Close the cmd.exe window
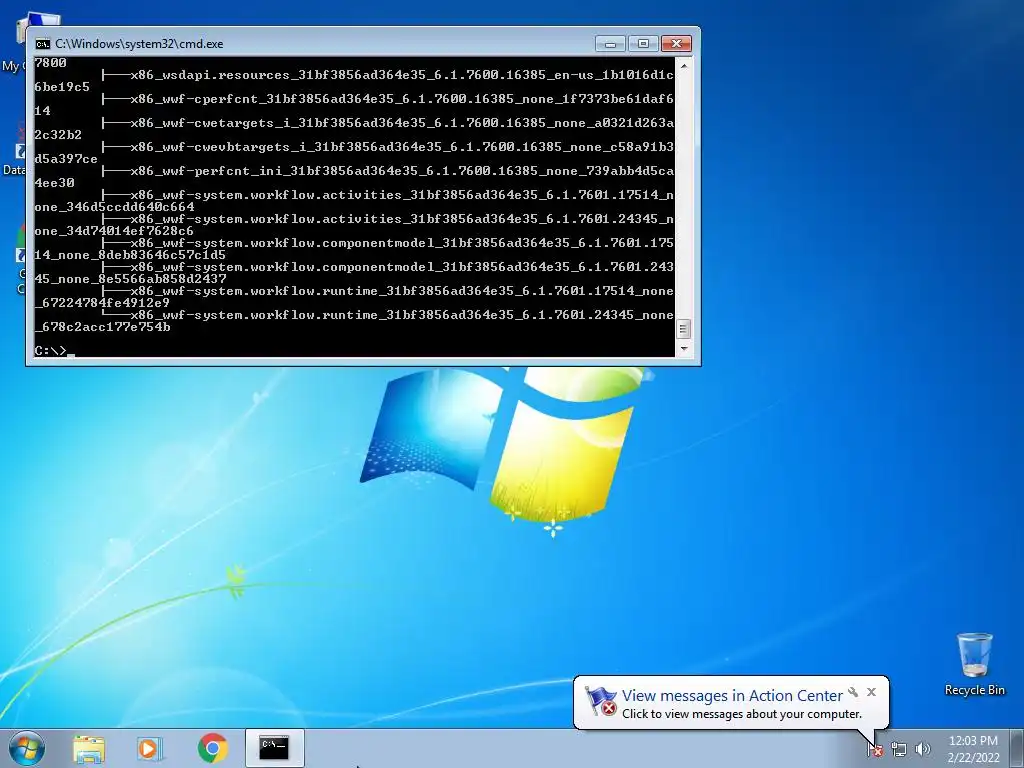Screen dimensions: 1024x768 click(677, 44)
